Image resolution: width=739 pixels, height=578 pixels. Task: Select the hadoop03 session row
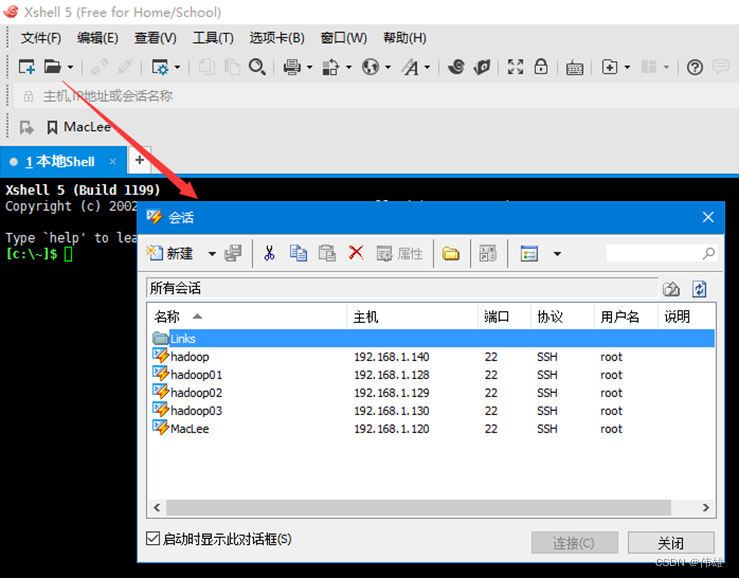coord(433,411)
